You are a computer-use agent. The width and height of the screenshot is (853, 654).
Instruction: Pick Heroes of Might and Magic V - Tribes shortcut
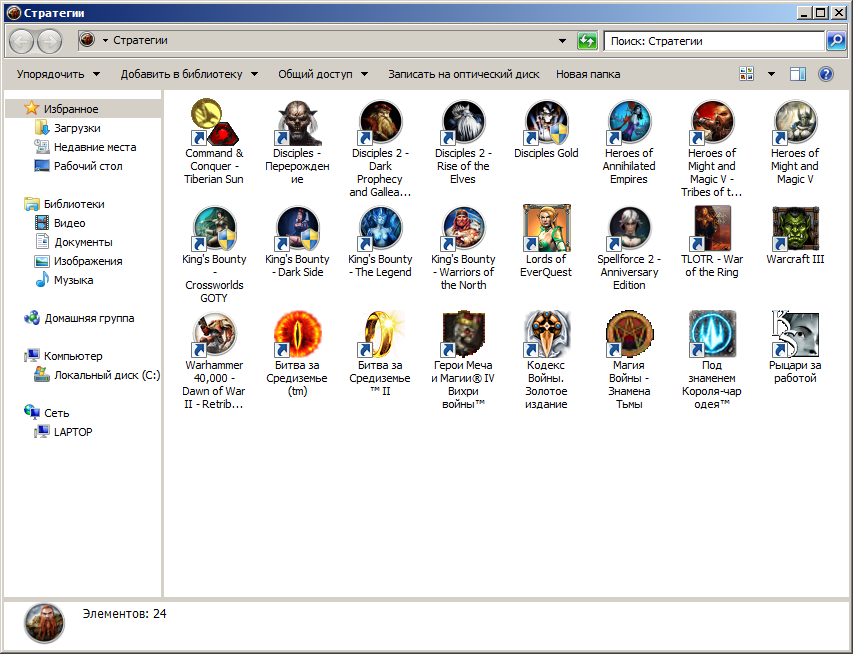pyautogui.click(x=712, y=122)
